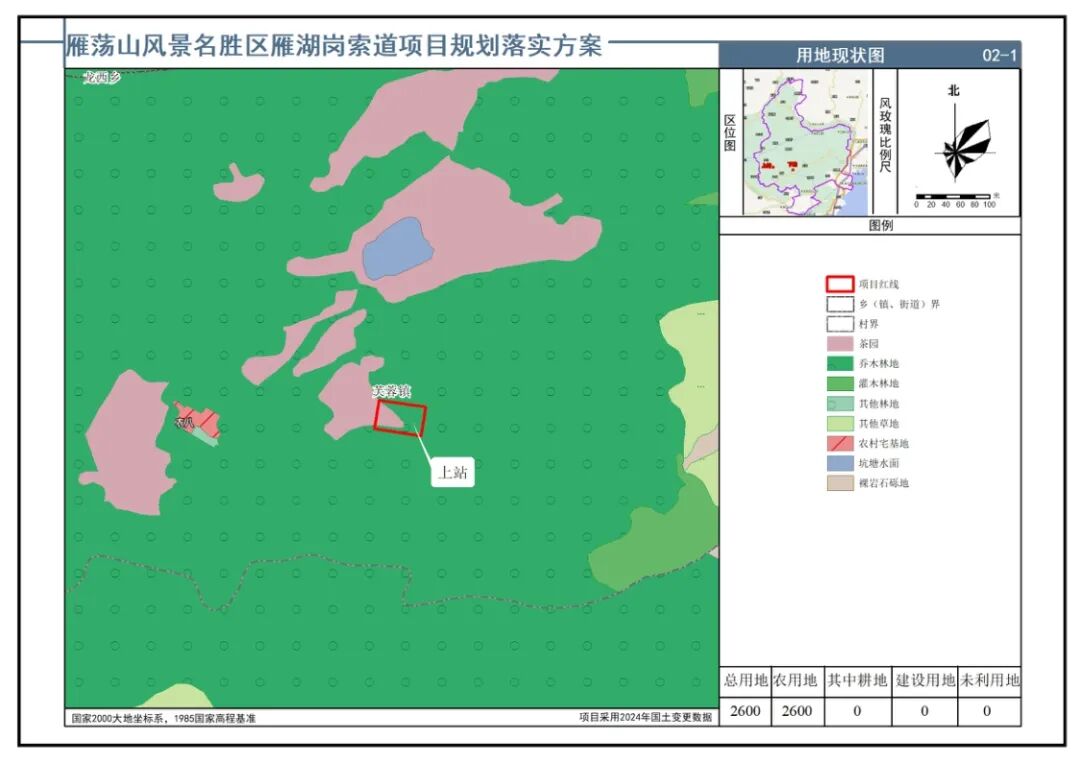1080x763 pixels.
Task: Click the scale bar under the wind rose
Action: point(955,196)
